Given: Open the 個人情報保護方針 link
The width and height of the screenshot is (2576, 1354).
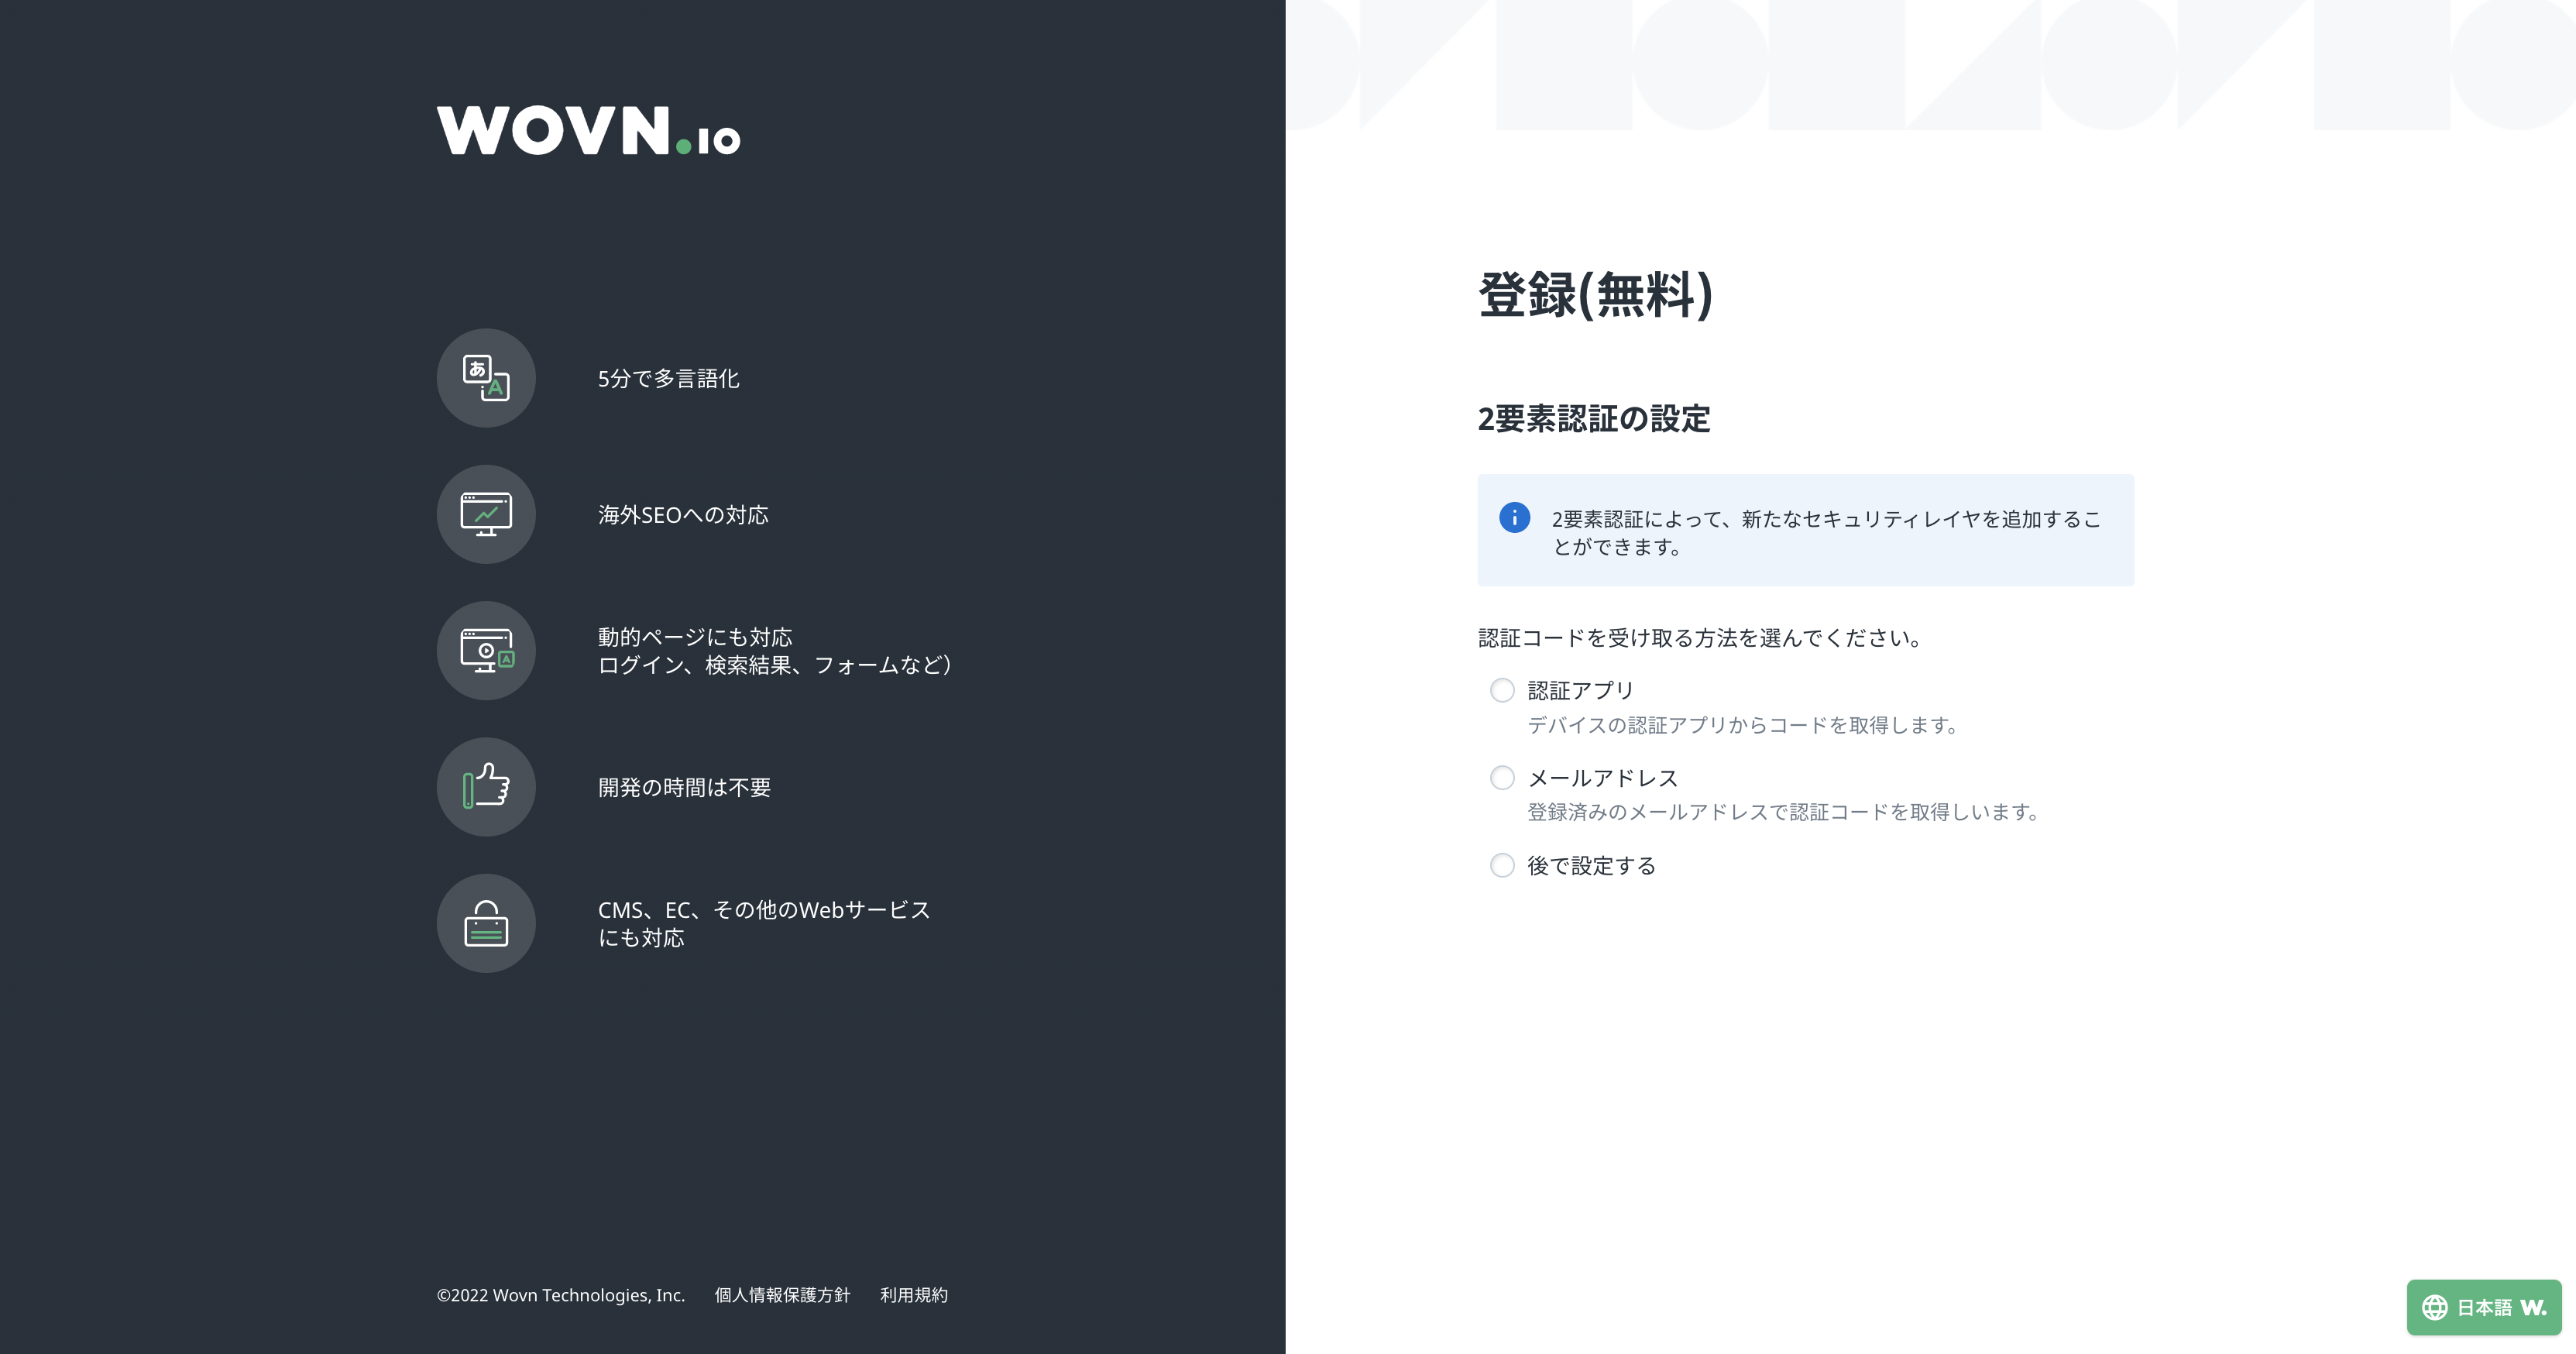Looking at the screenshot, I should point(782,1295).
